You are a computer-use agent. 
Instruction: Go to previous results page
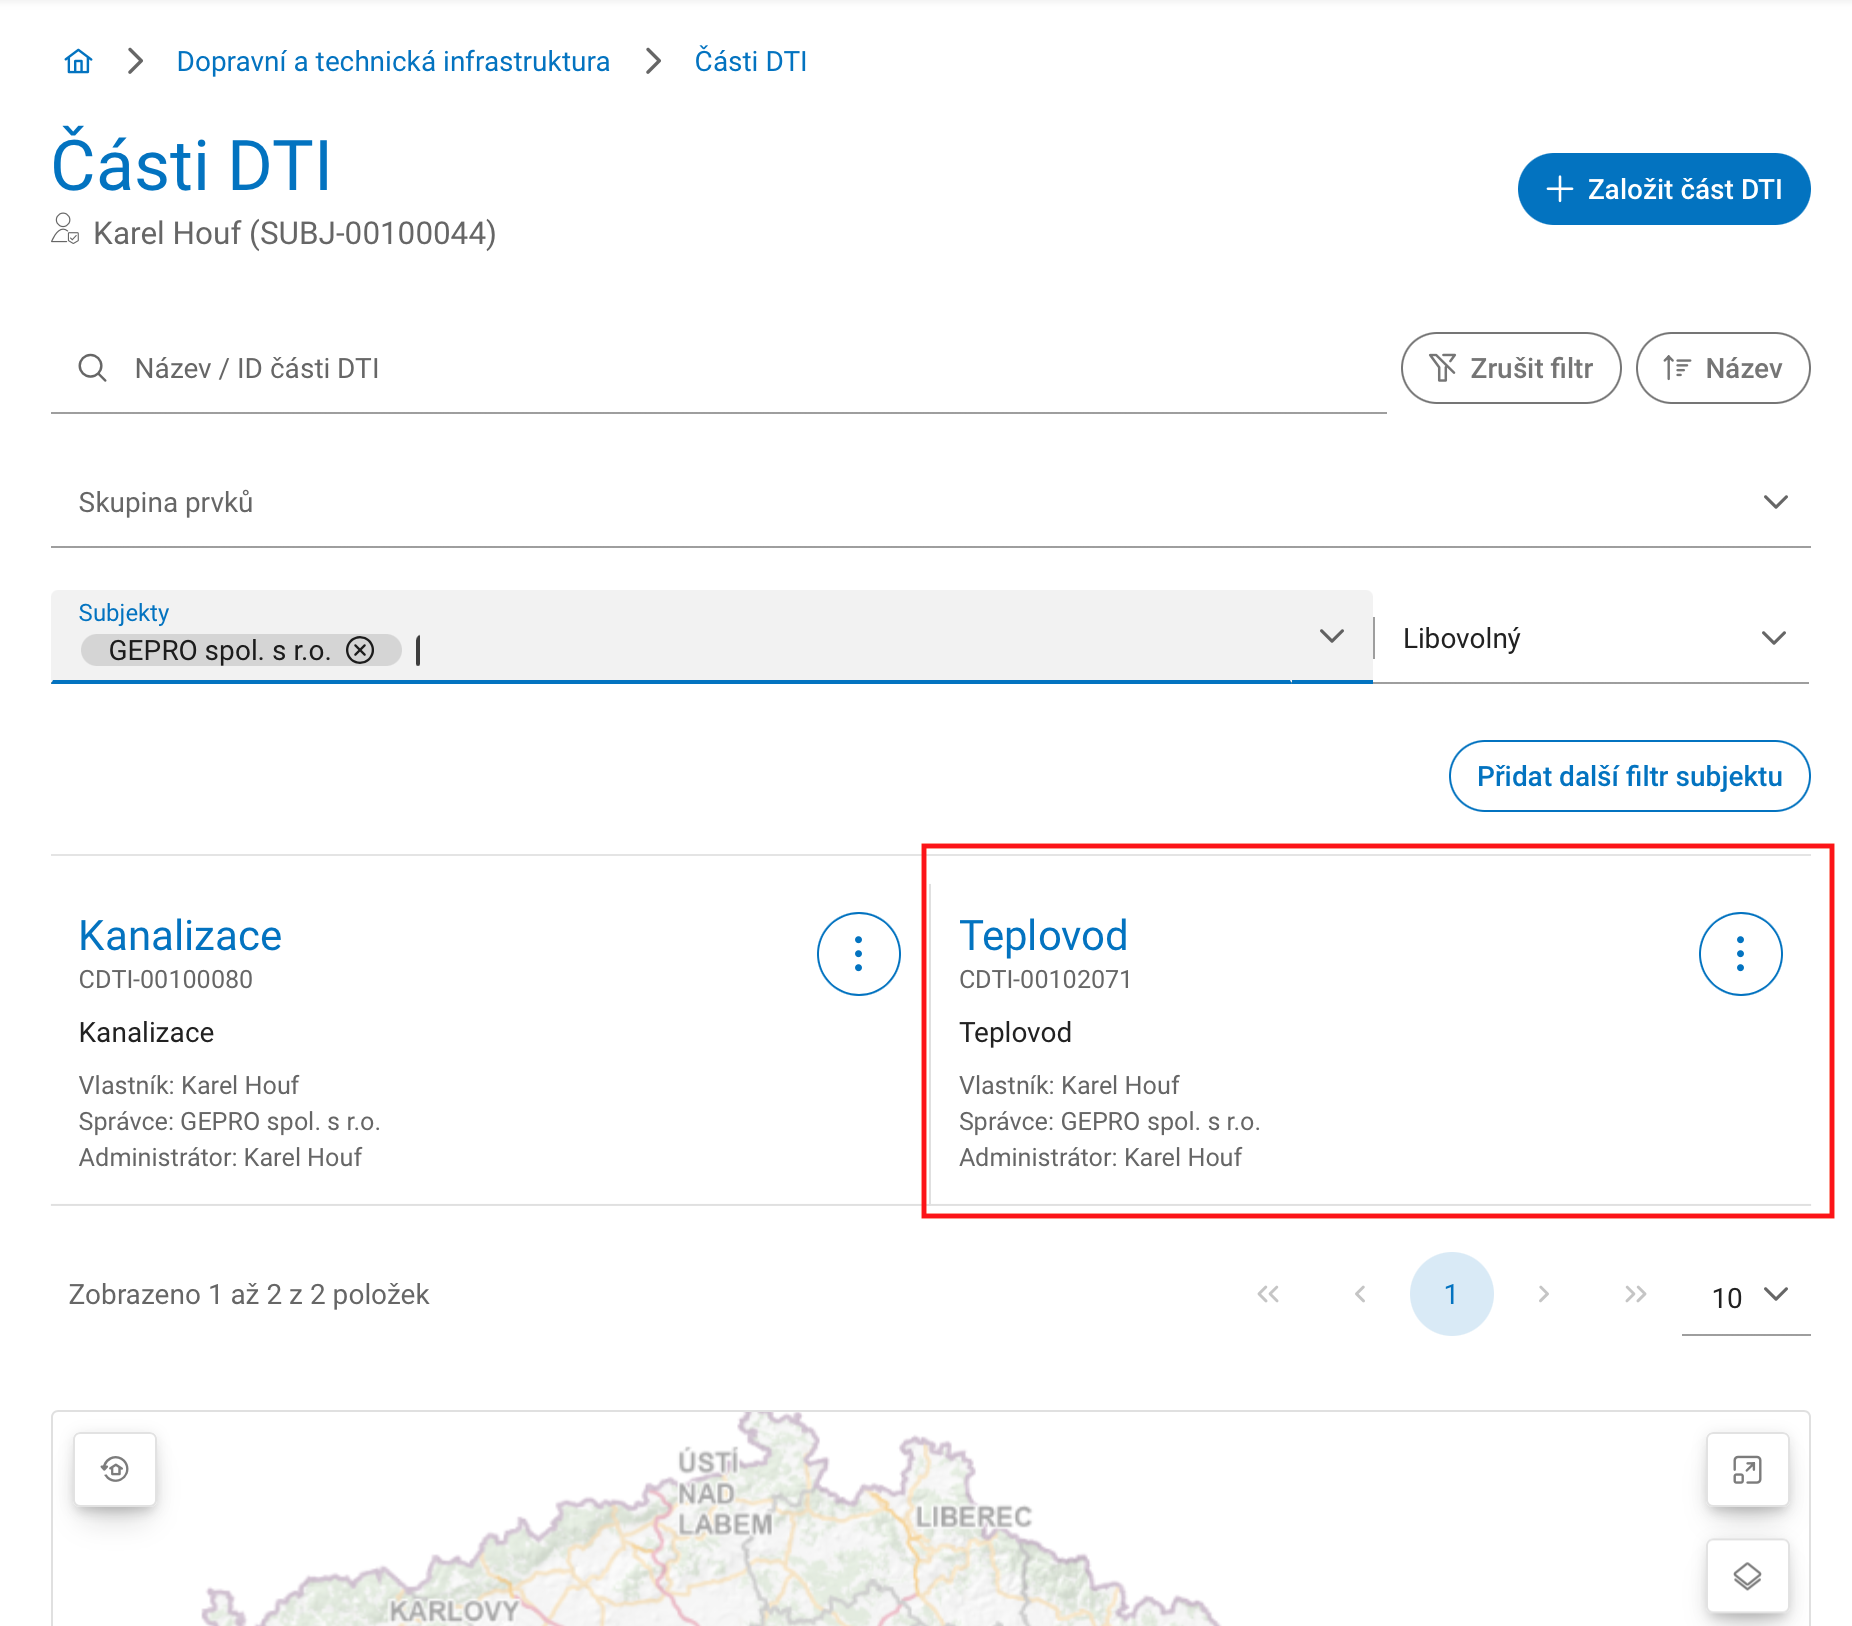(1360, 1294)
